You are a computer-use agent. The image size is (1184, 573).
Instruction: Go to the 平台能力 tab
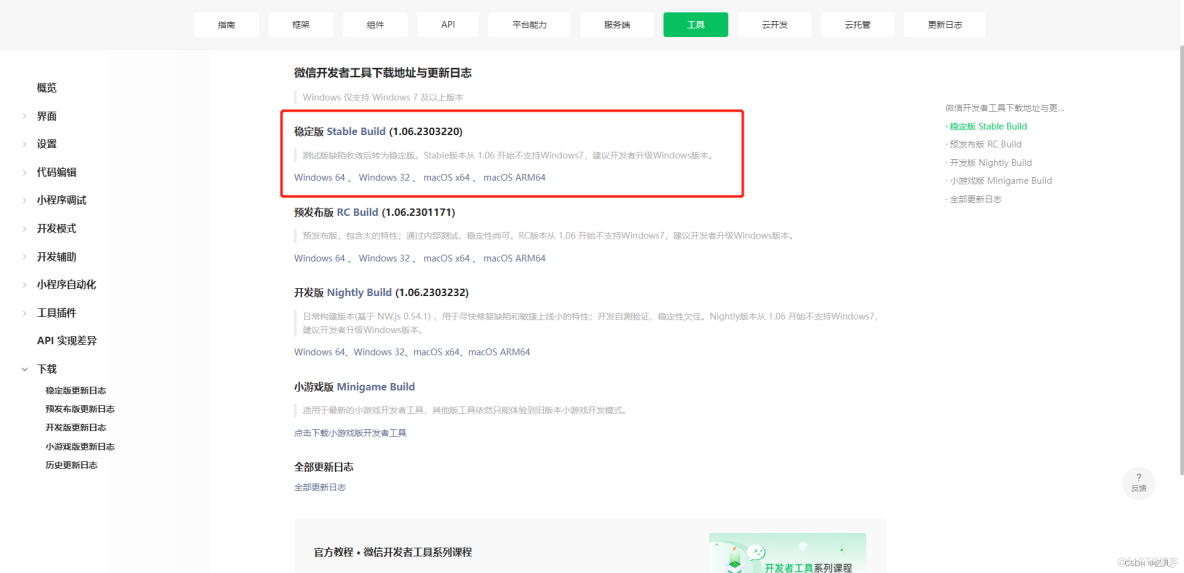click(529, 25)
